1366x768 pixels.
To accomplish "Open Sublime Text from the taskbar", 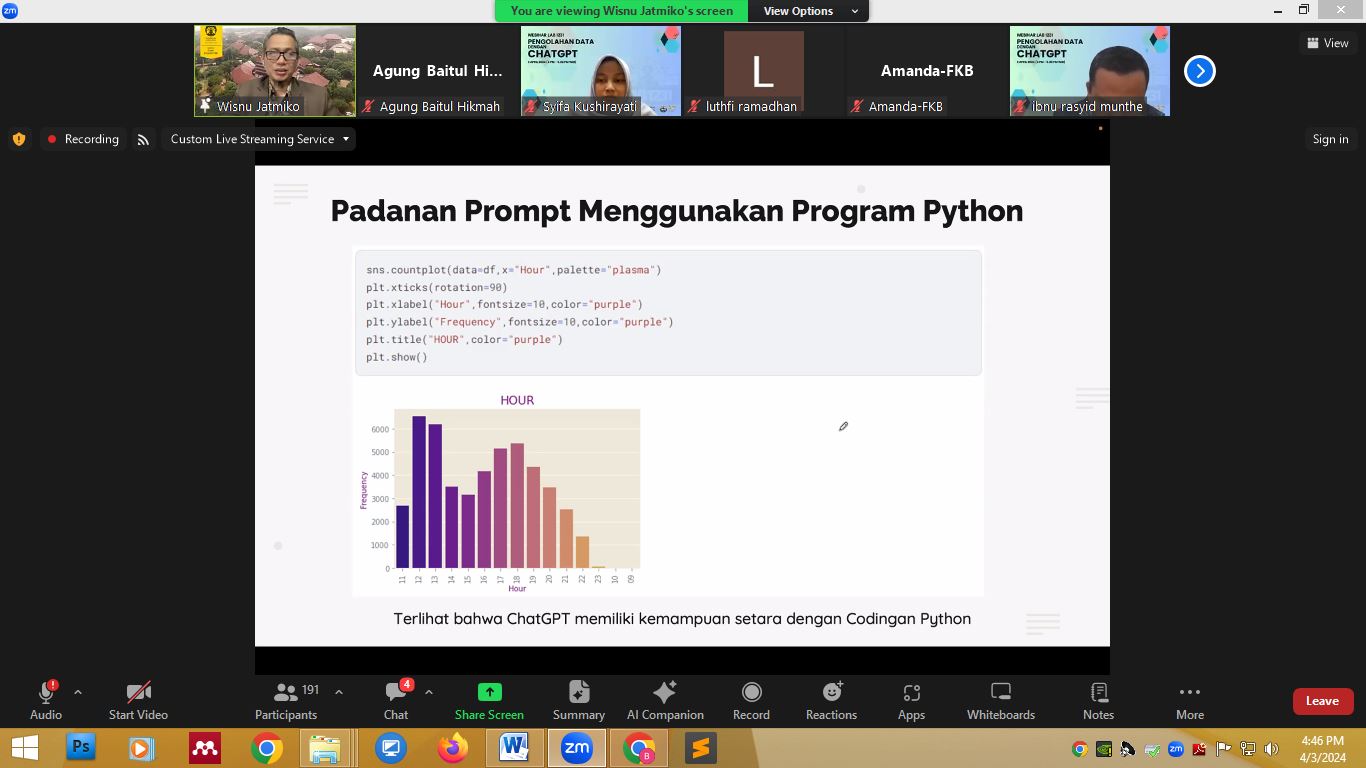I will click(700, 748).
